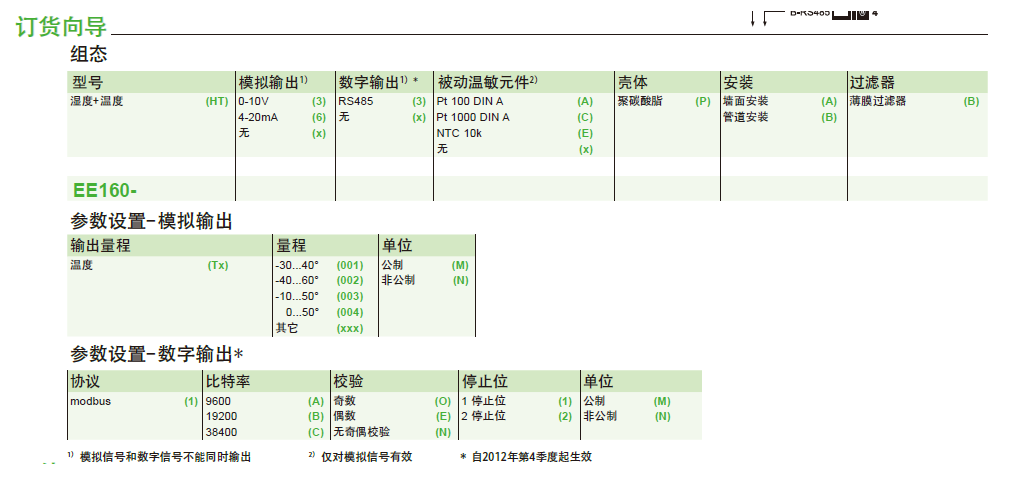Select the 0...50° range
Screen dimensions: 1013x489
tap(302, 313)
